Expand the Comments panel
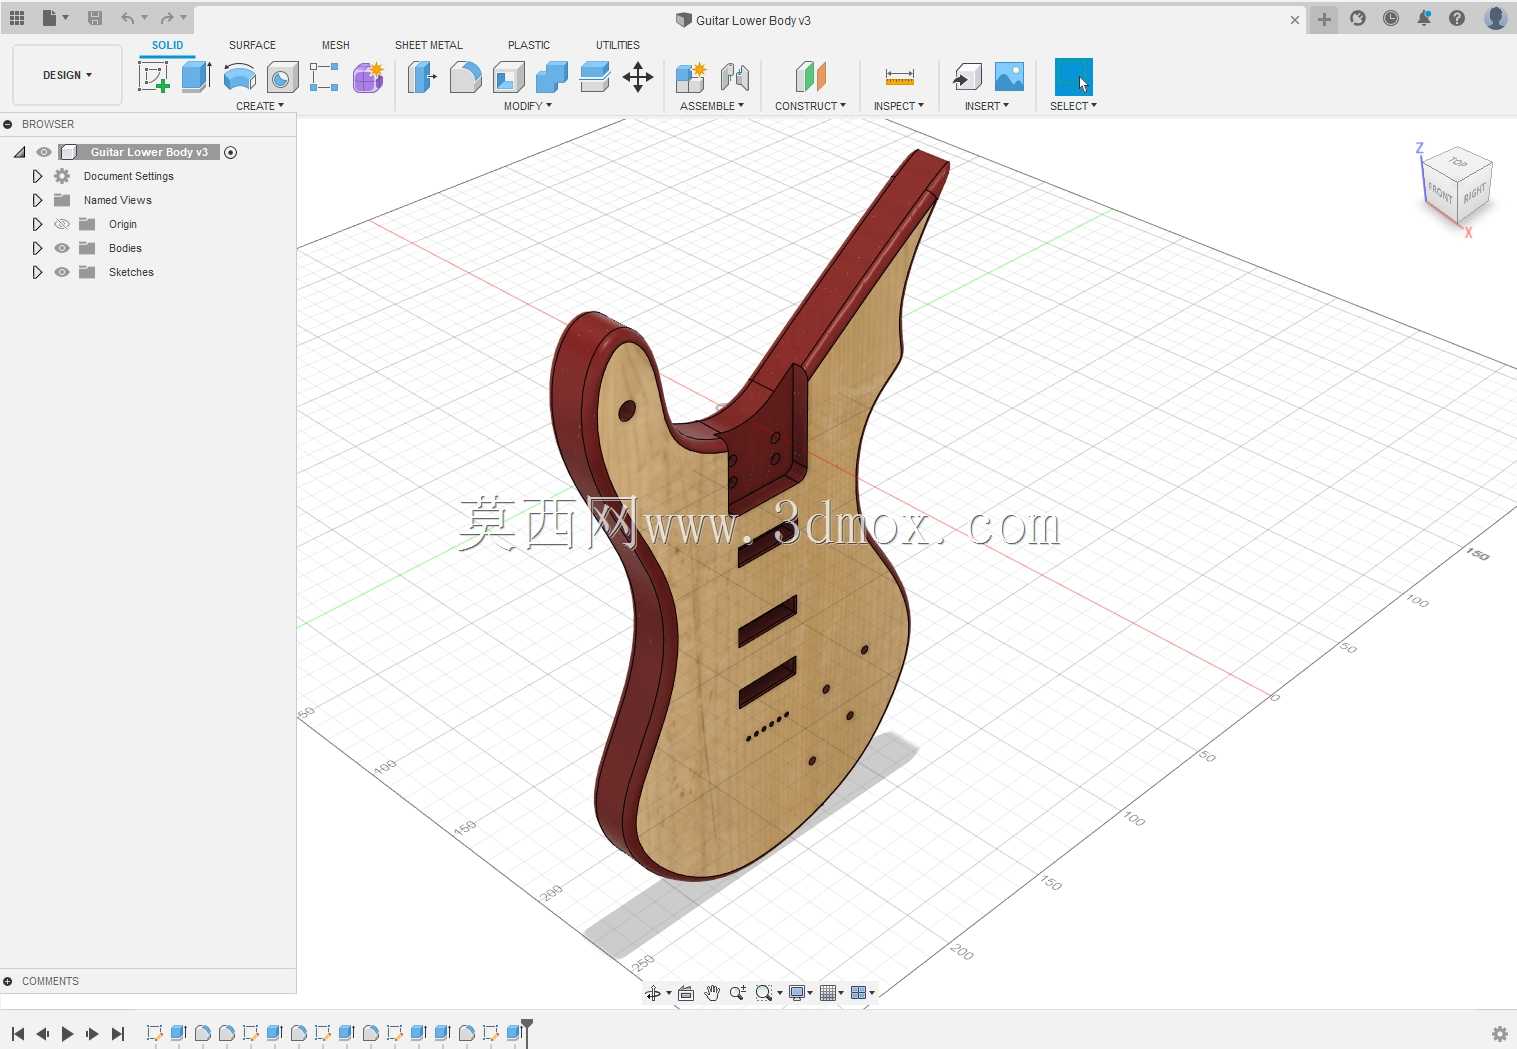 [x=8, y=981]
